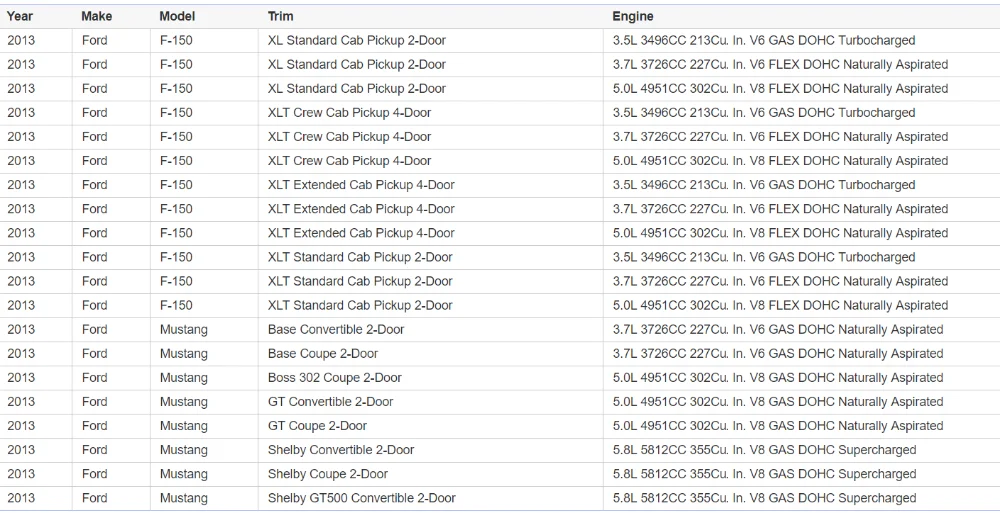
Task: Click the Engine column header
Action: [633, 16]
